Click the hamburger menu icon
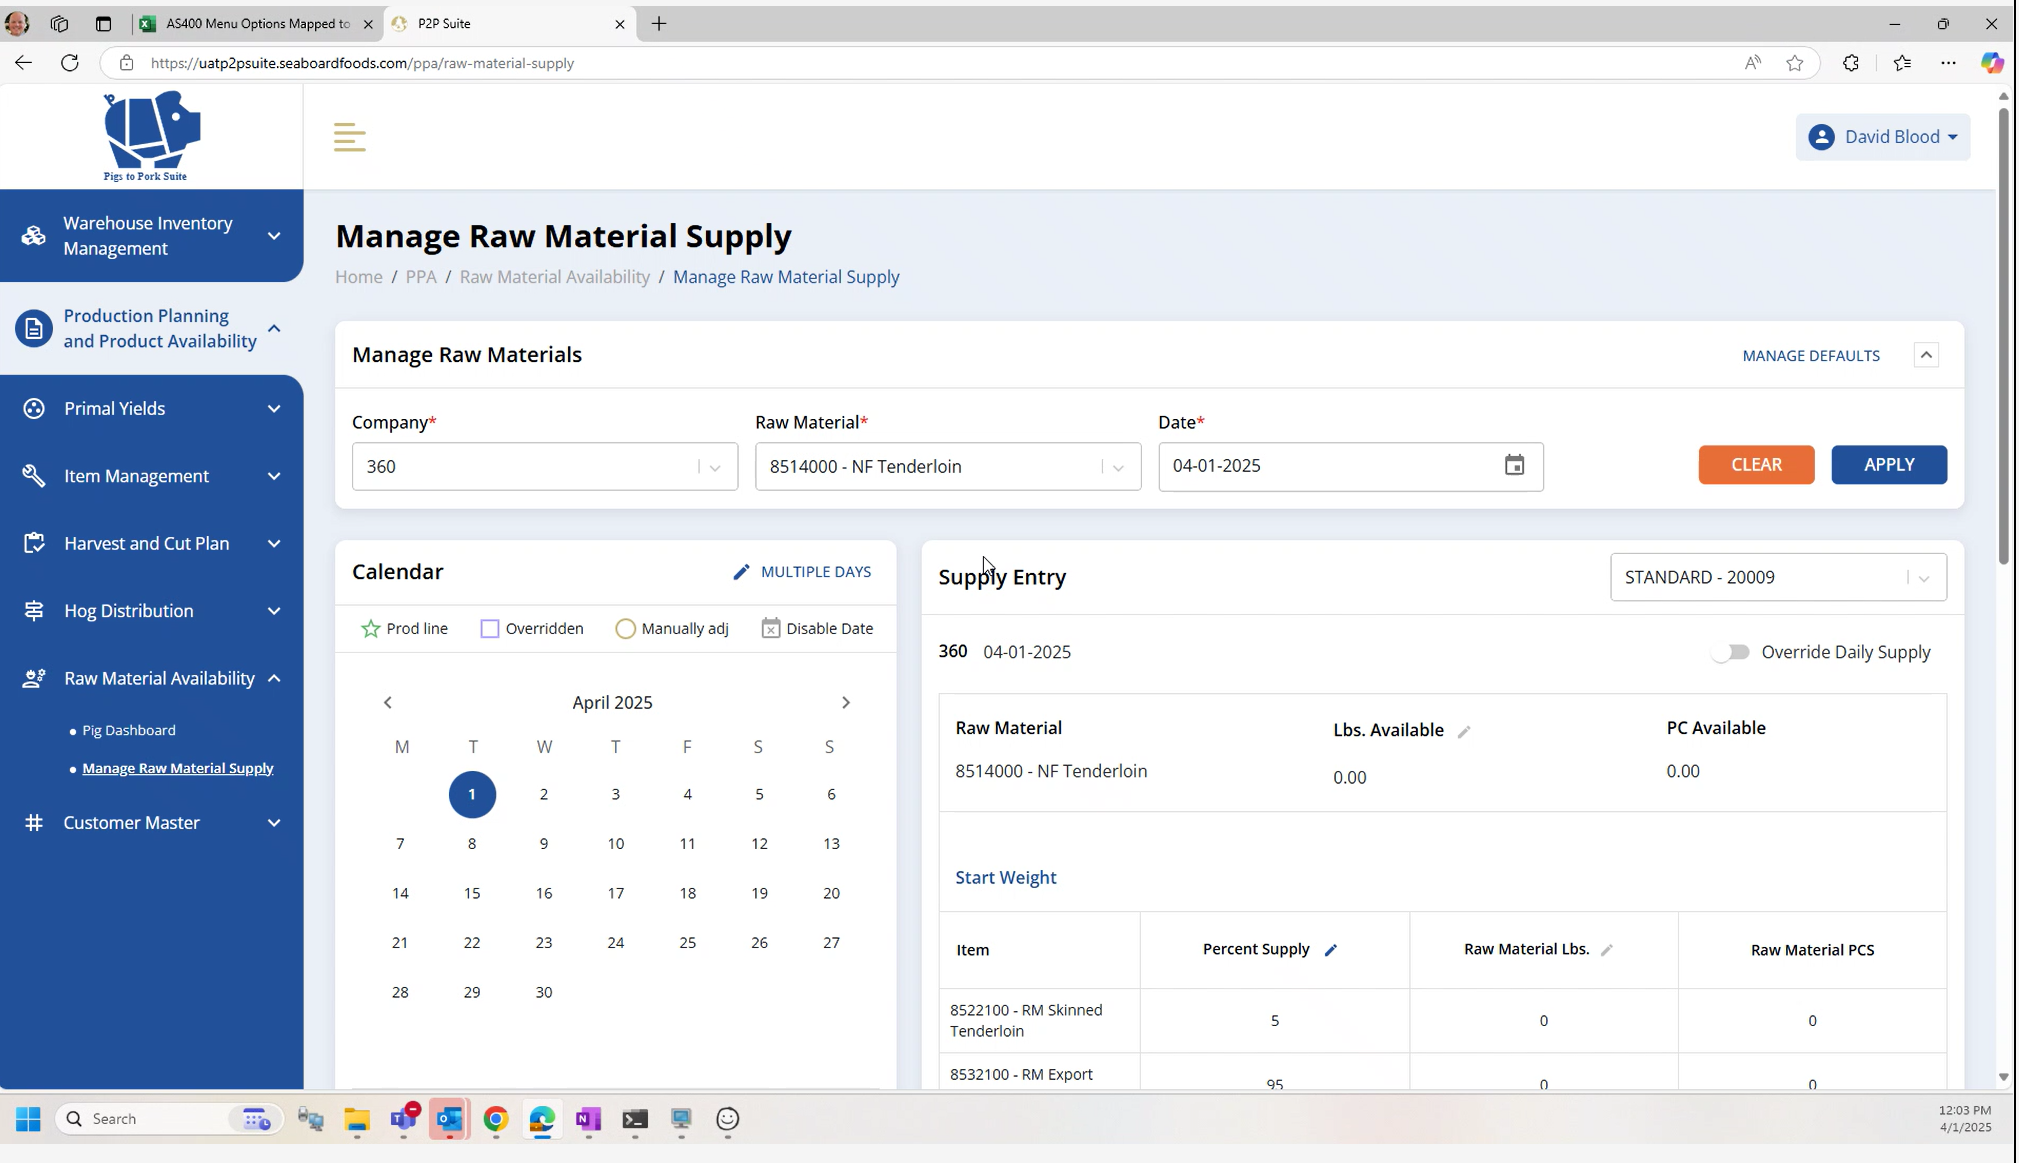Image resolution: width=2019 pixels, height=1163 pixels. pos(349,137)
